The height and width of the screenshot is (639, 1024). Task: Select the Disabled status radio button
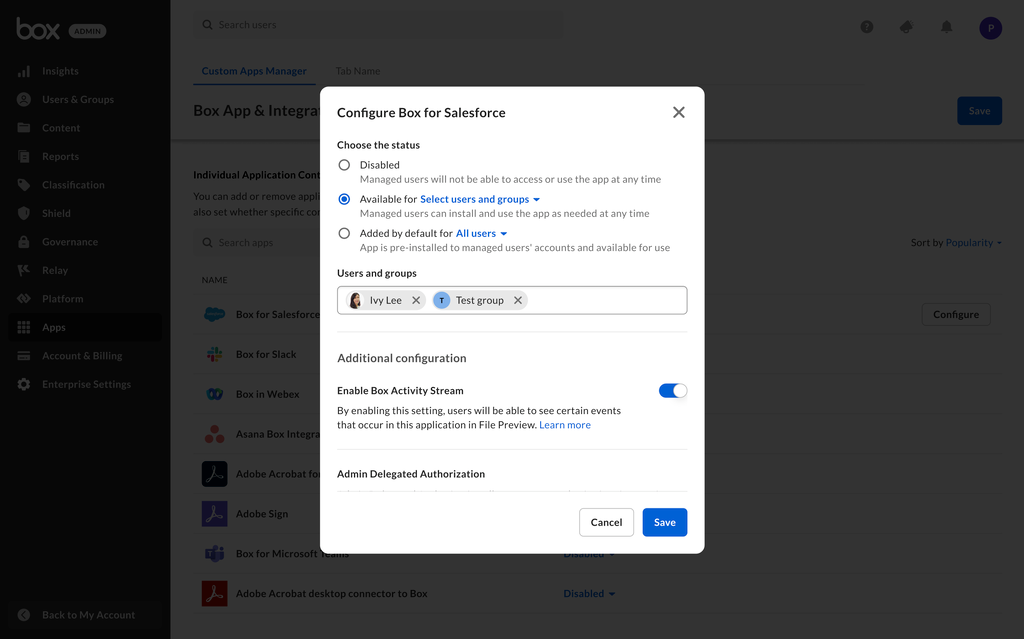(344, 165)
